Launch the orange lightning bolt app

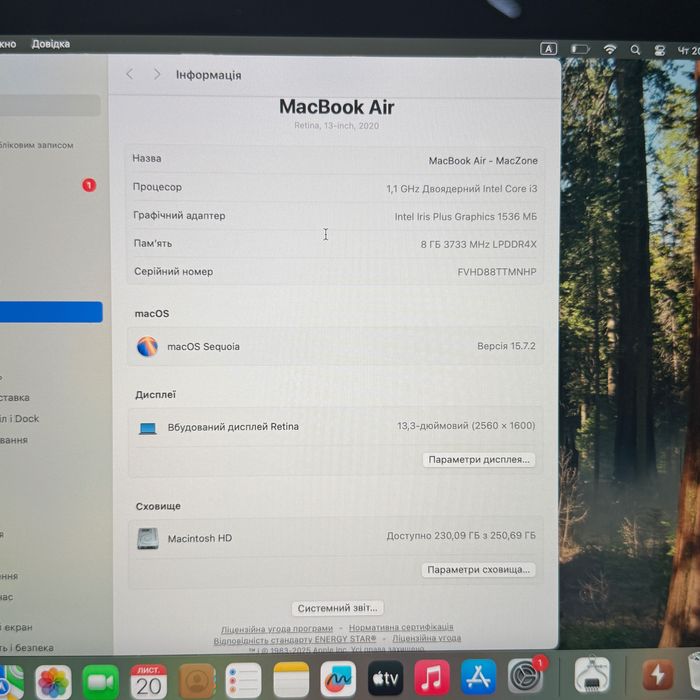[x=657, y=675]
